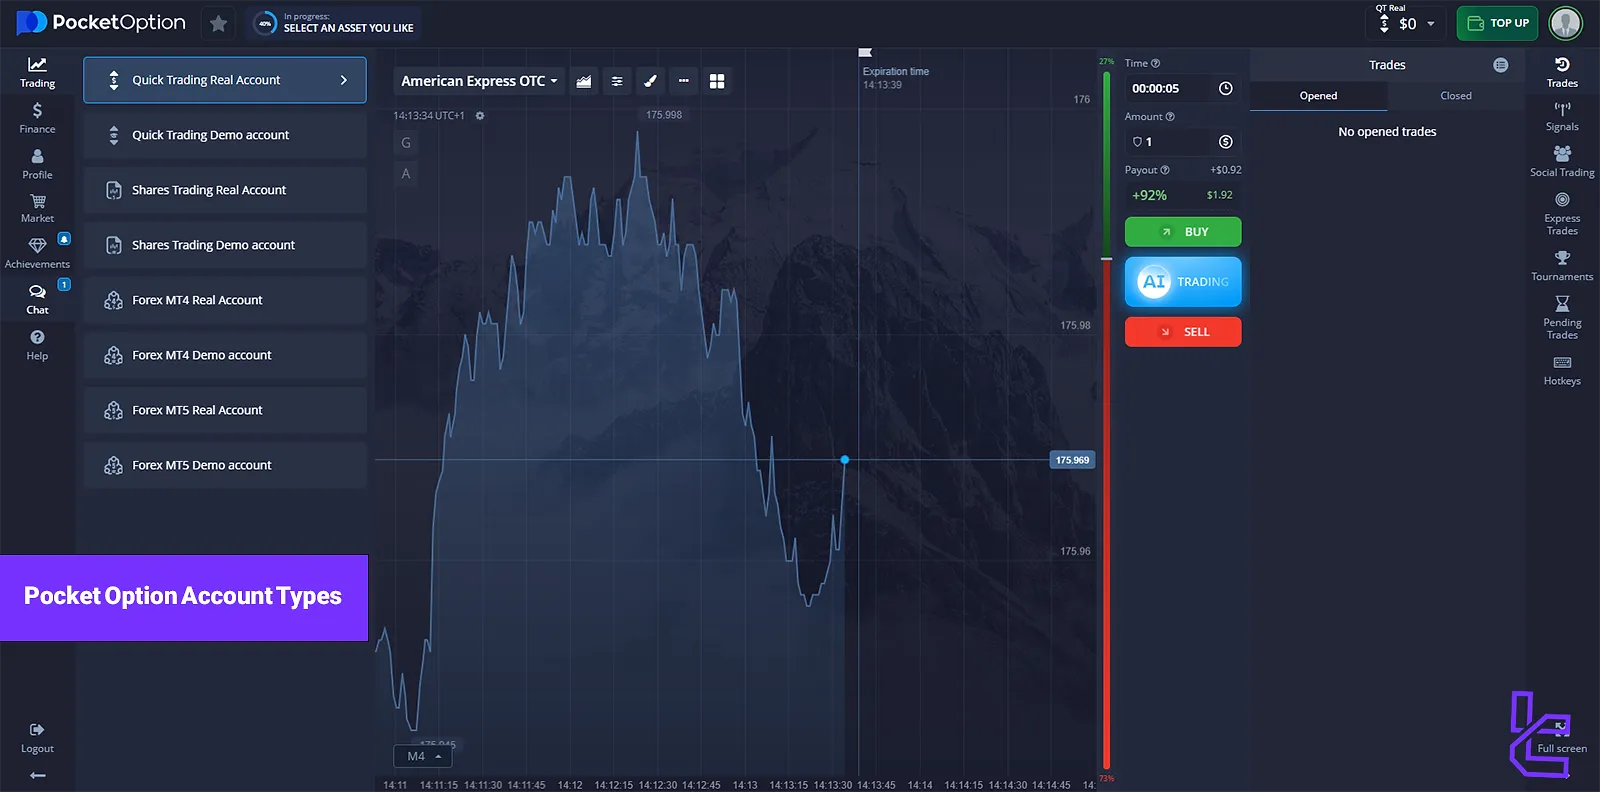Open Social Trading panel
Viewport: 1600px width, 792px height.
(1562, 161)
